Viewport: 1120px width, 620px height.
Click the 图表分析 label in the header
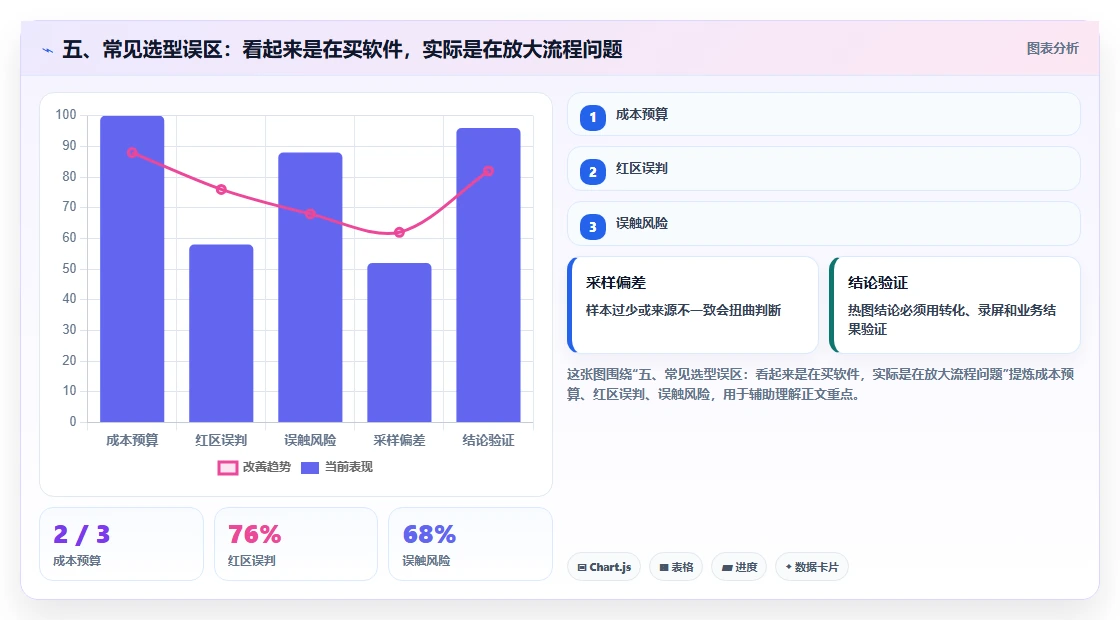[x=1052, y=49]
